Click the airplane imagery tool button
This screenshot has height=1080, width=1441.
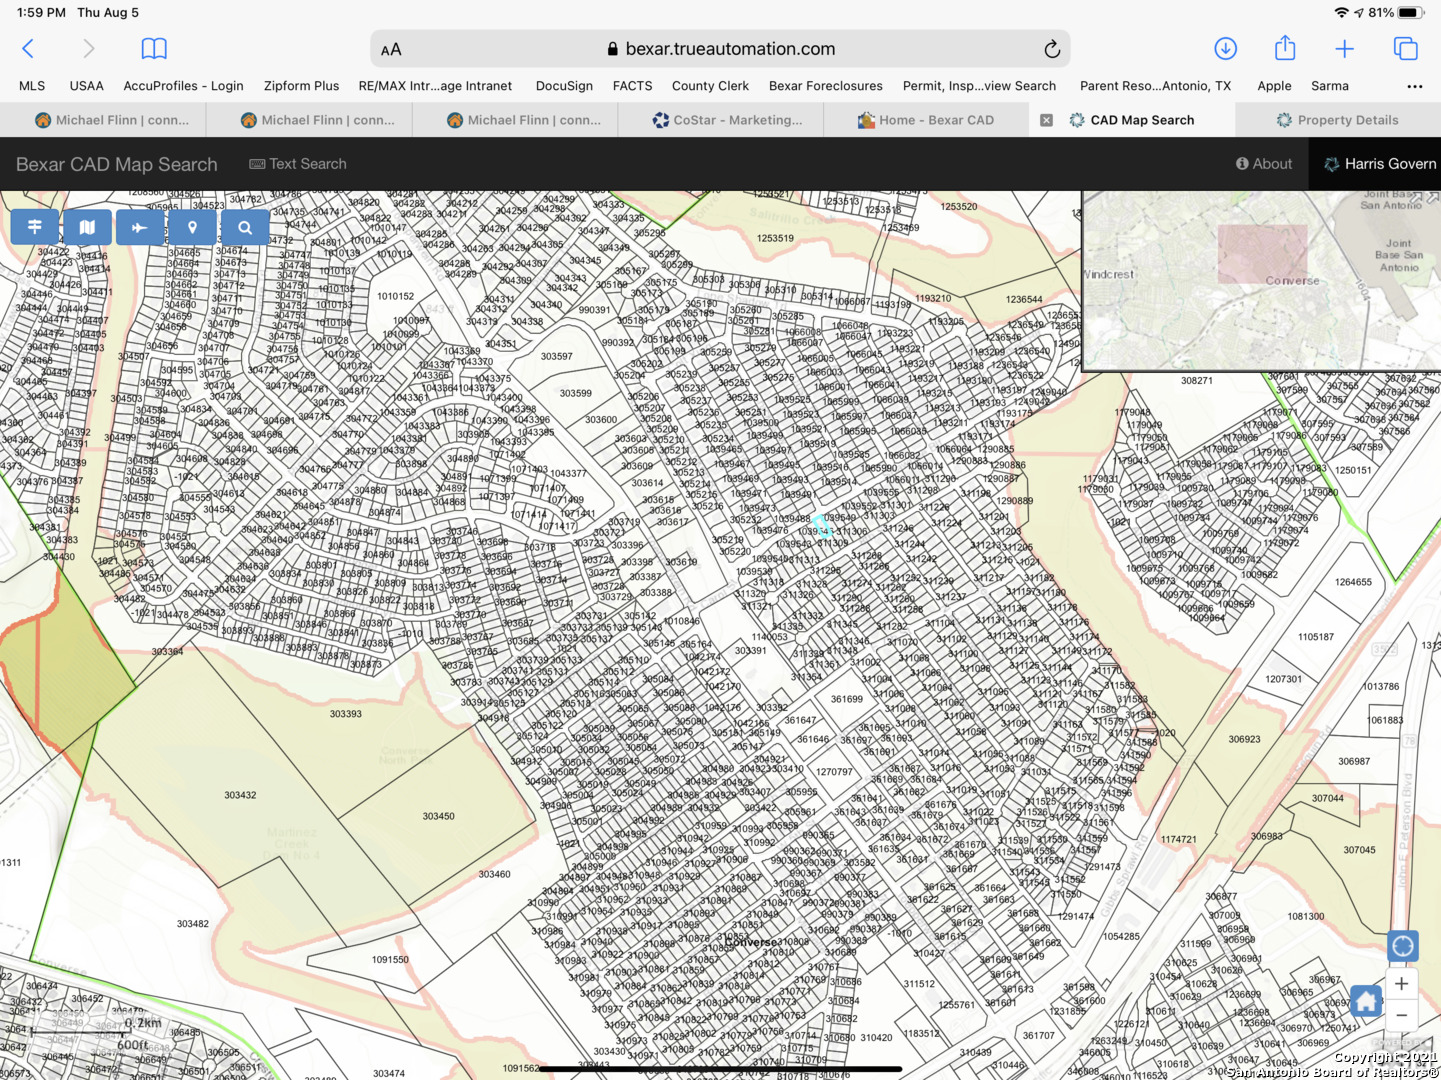(139, 227)
